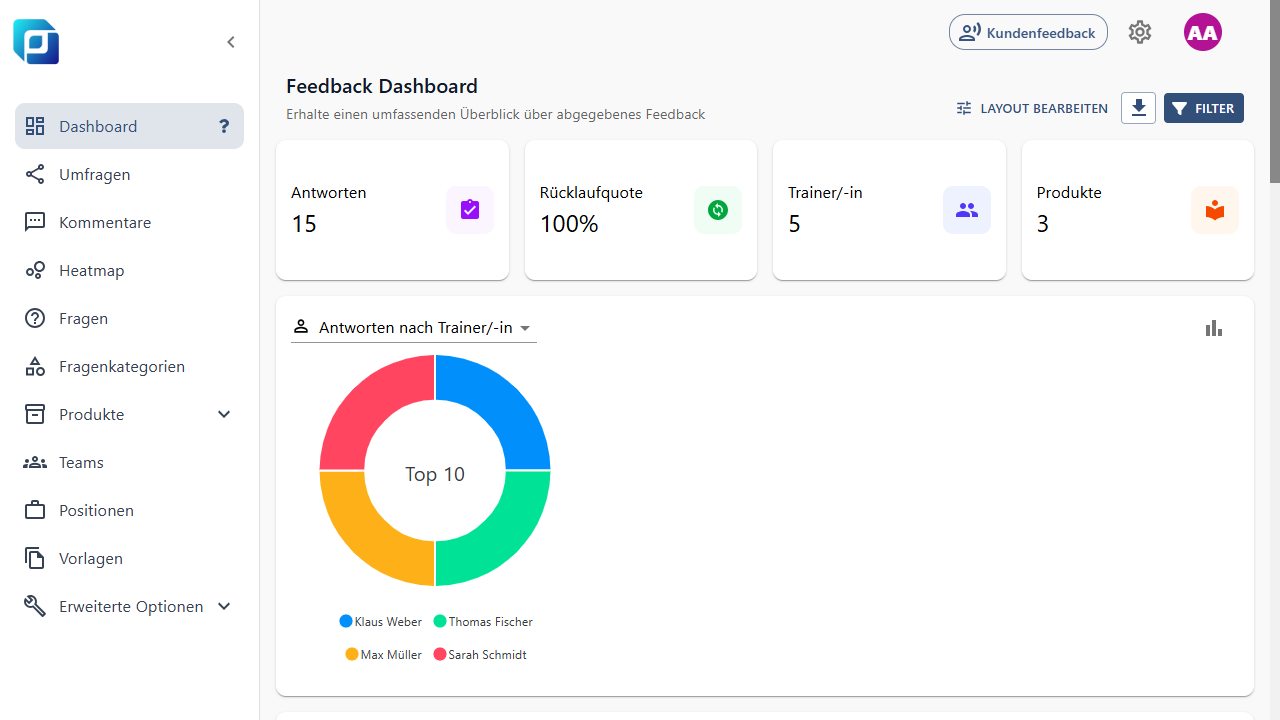Click the Fragen question circle icon
The image size is (1280, 720).
35,318
